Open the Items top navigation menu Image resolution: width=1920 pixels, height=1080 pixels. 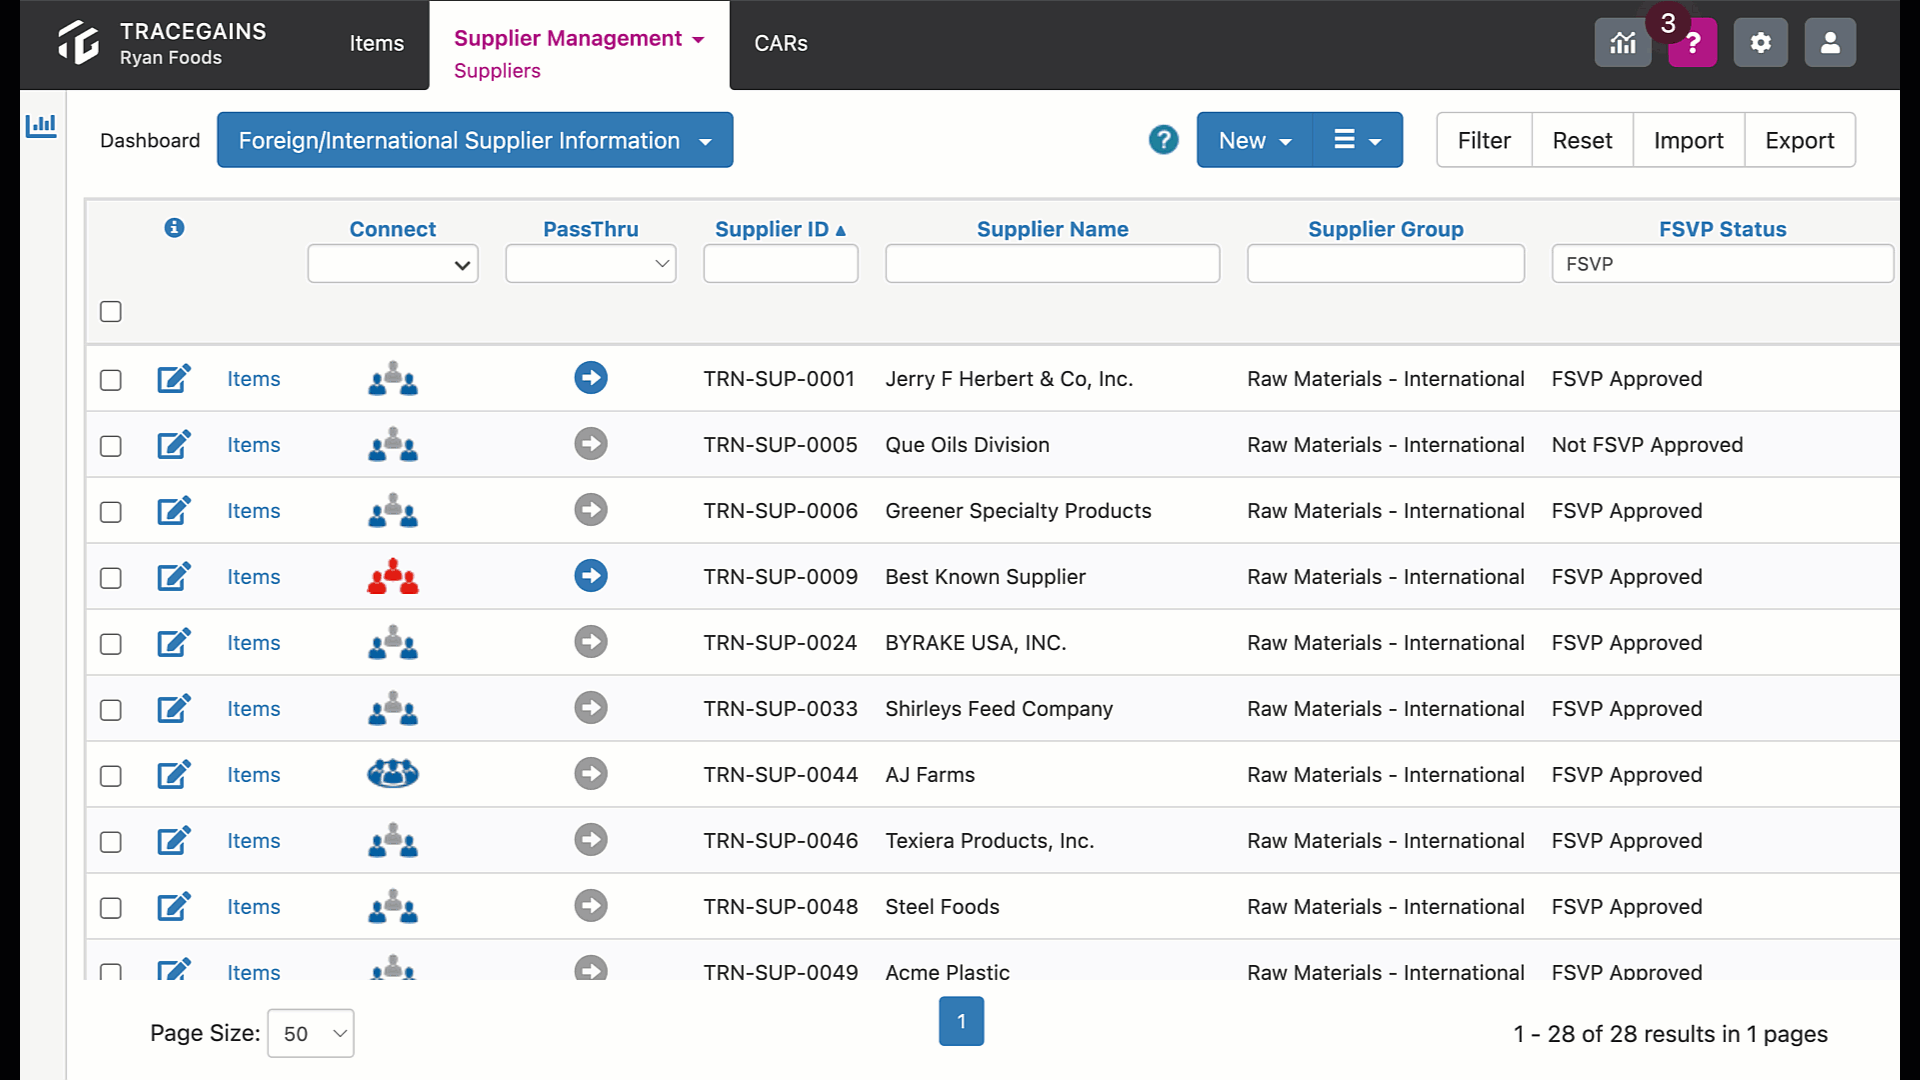pos(377,43)
